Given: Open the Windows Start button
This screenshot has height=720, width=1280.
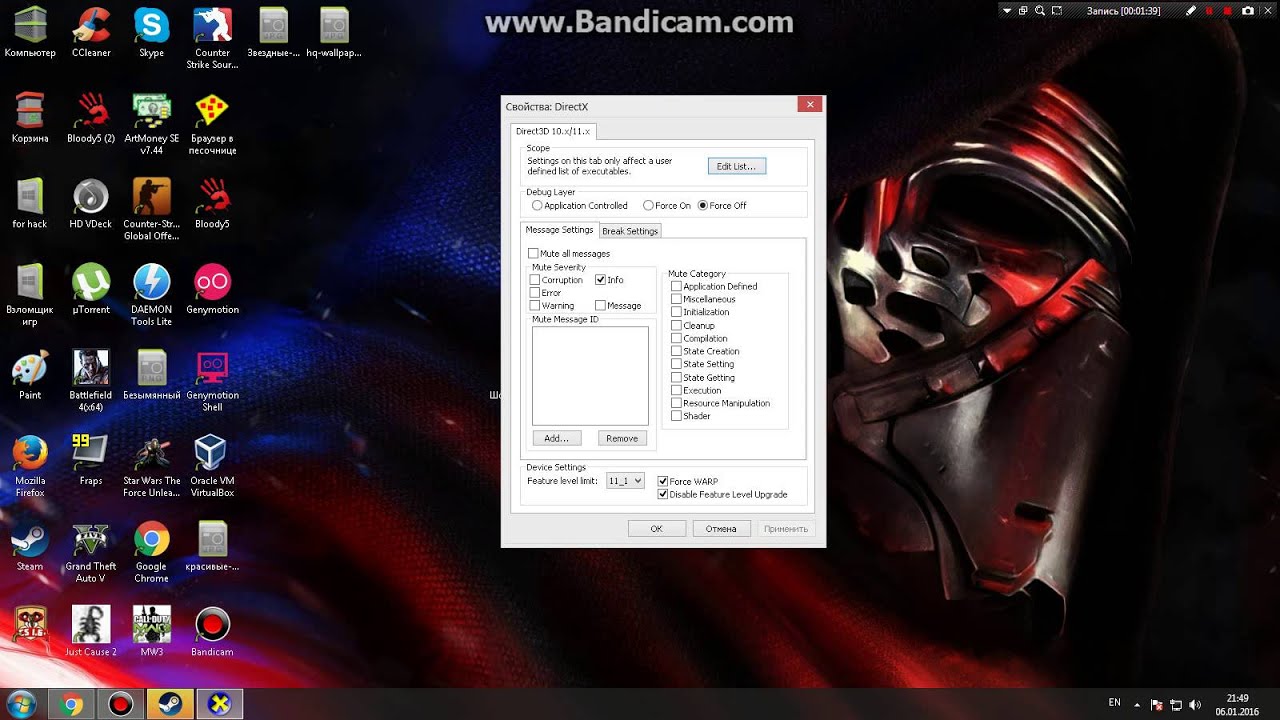Looking at the screenshot, I should pos(21,704).
